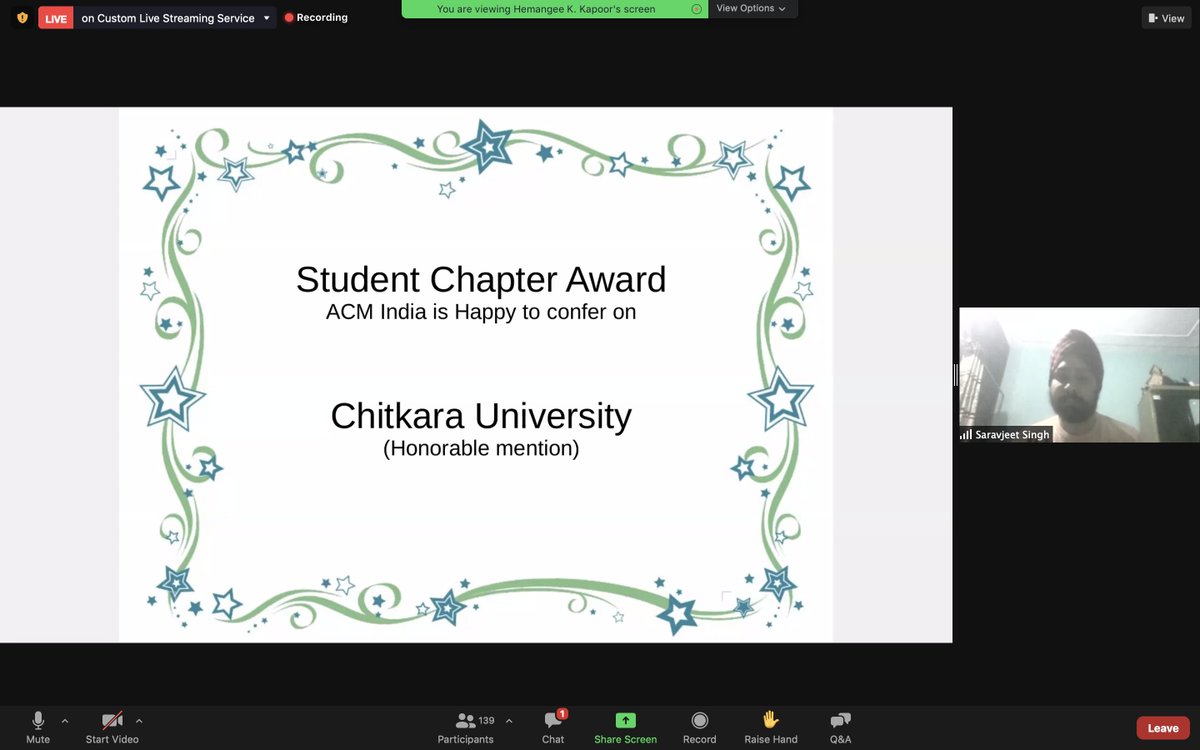
Task: Click the Chitkara University text on slide
Action: pyautogui.click(x=481, y=415)
